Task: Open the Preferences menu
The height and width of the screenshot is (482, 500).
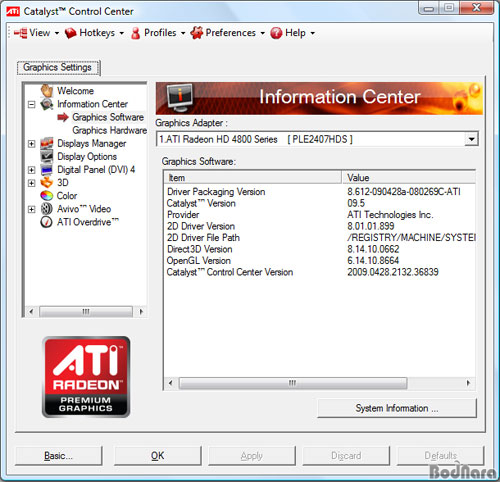Action: click(x=228, y=33)
